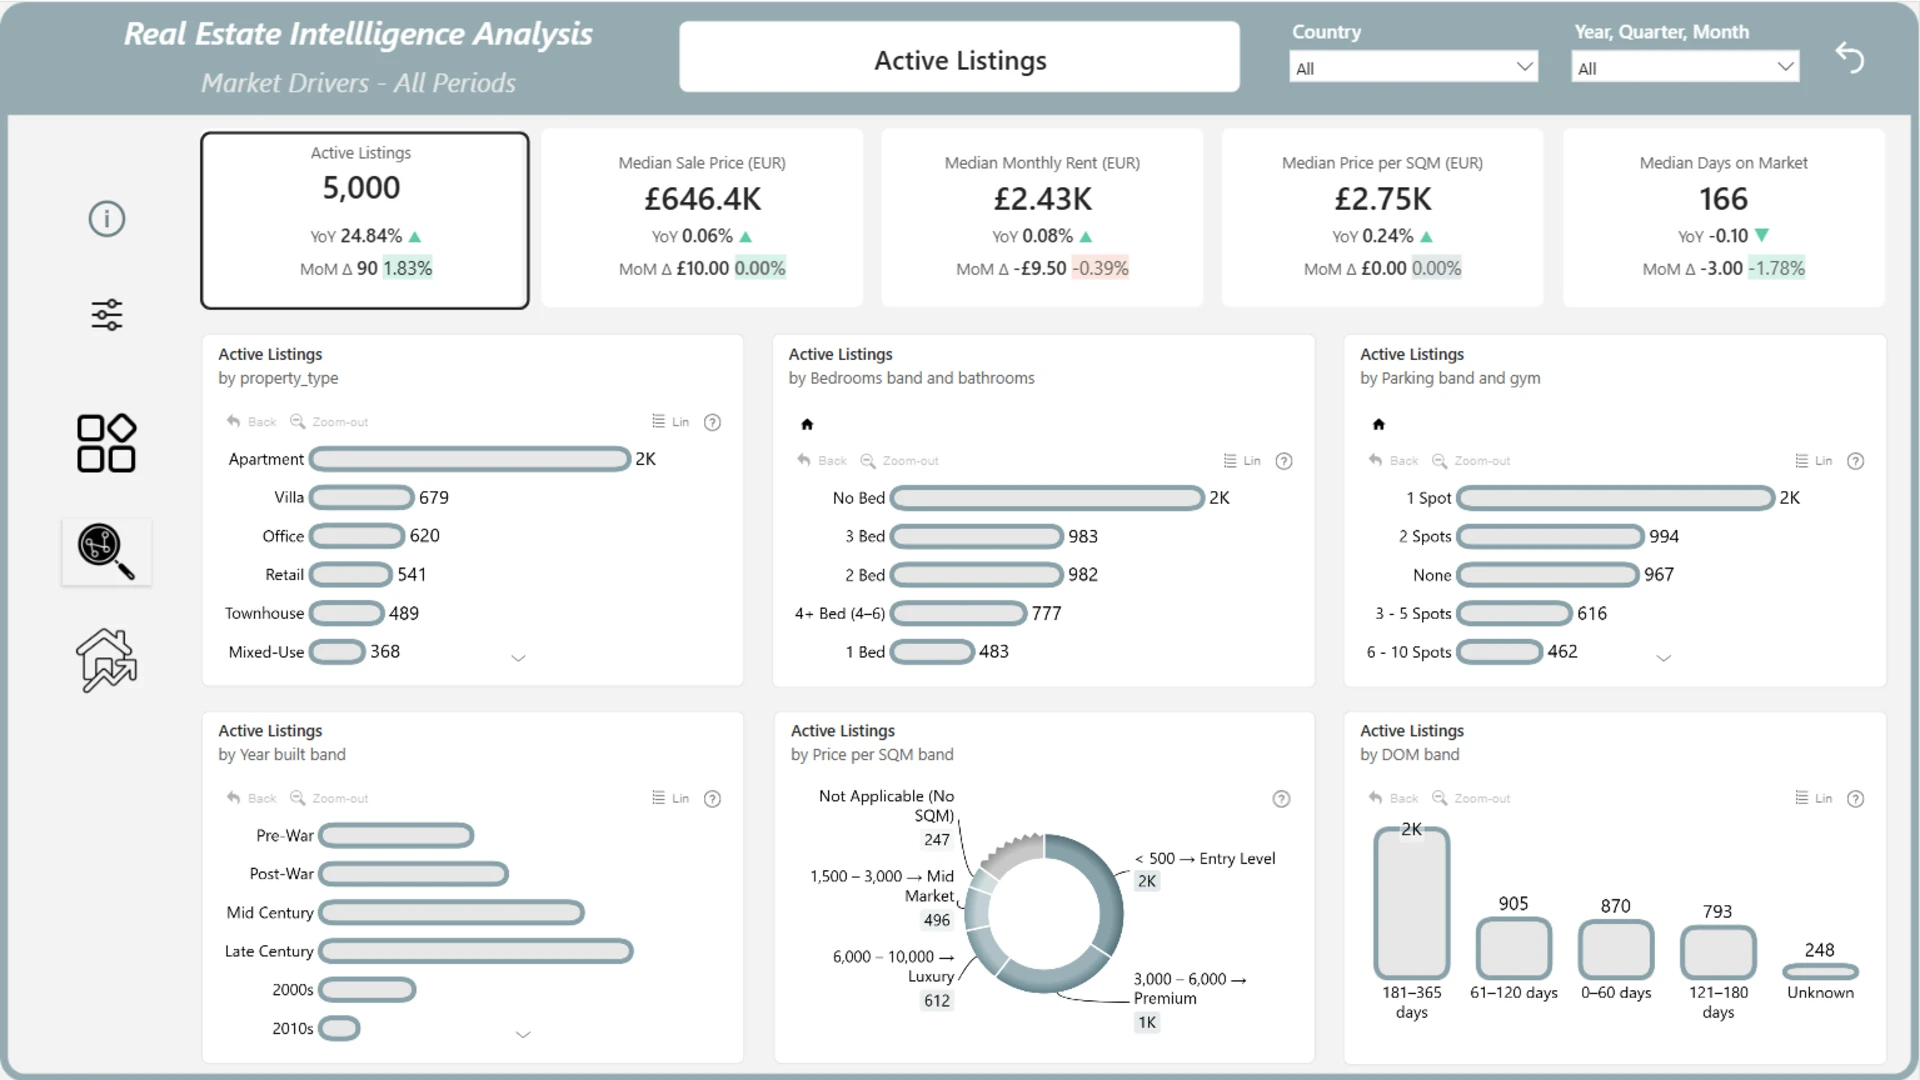Toggle the Lin scale in the property_type chart
This screenshot has width=1920, height=1080.
pos(671,422)
